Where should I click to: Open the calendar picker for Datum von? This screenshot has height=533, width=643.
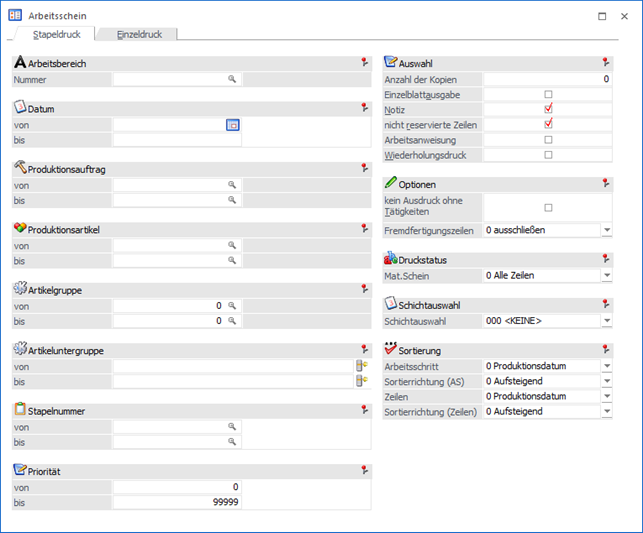pos(233,125)
